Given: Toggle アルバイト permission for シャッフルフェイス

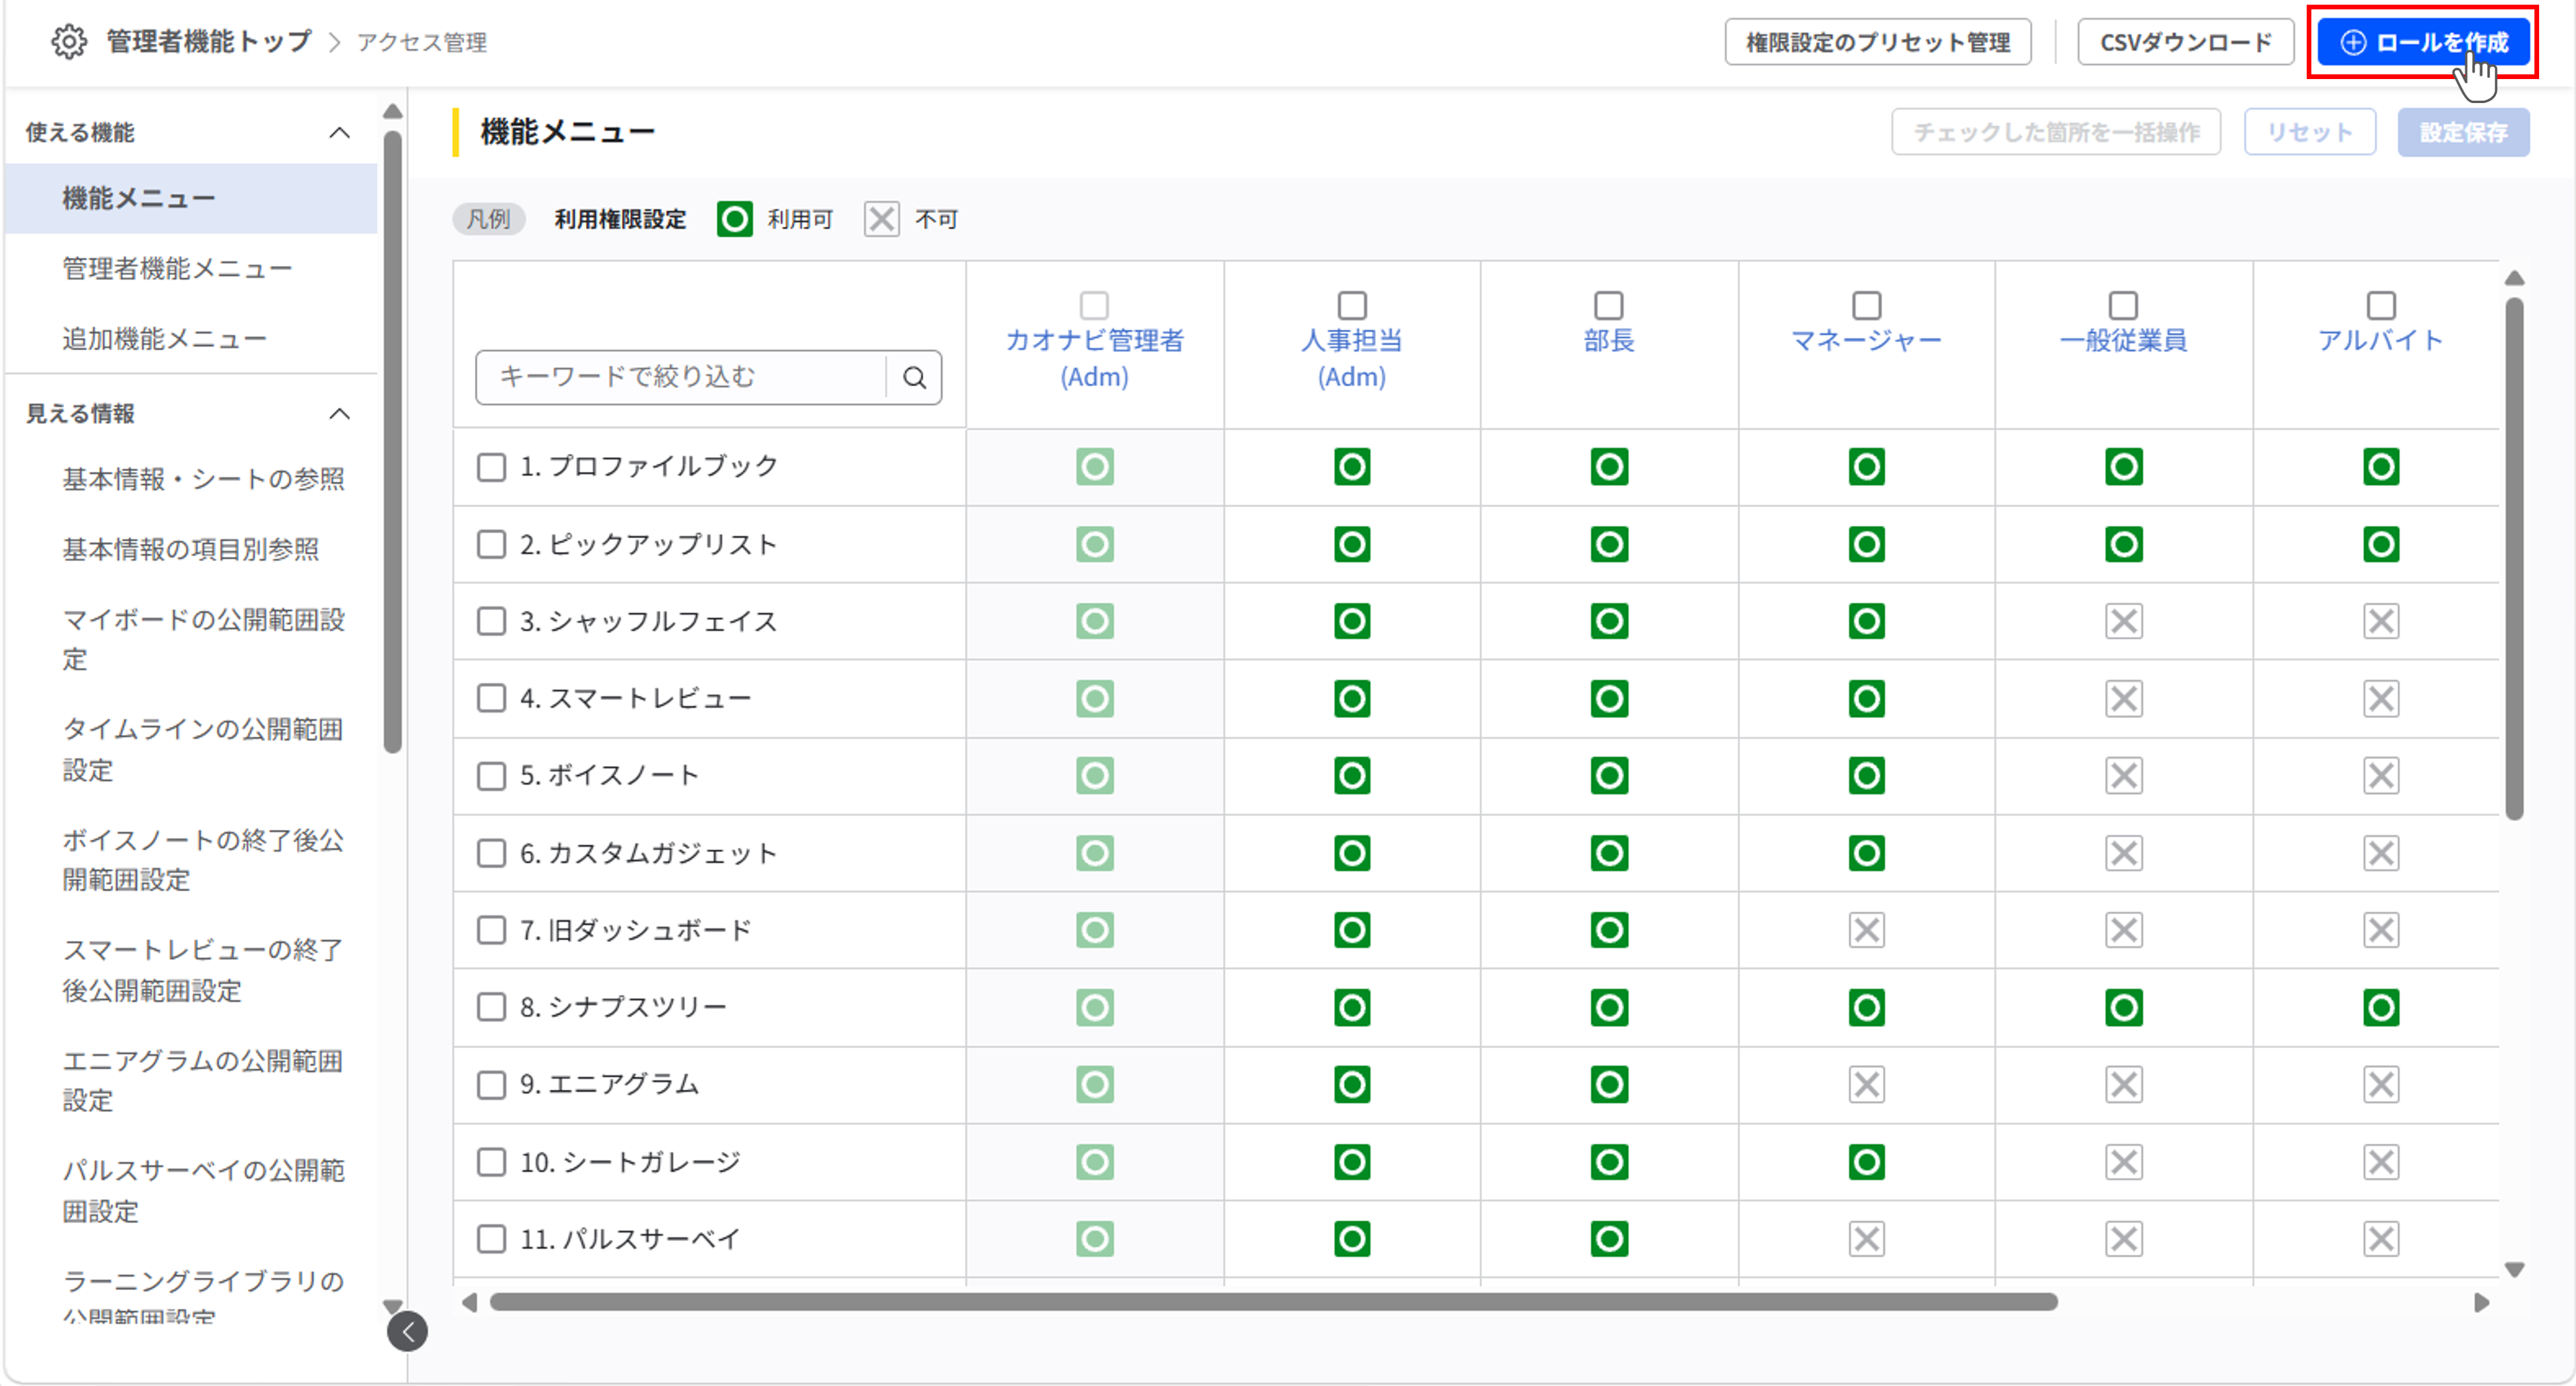Looking at the screenshot, I should [x=2381, y=621].
